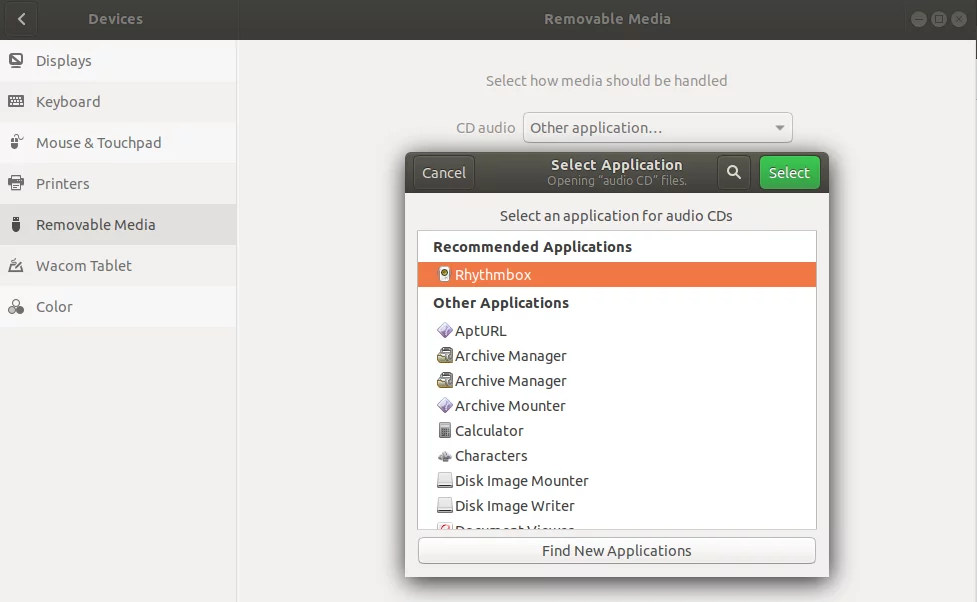Click the Calculator application icon
The width and height of the screenshot is (977, 602).
(x=445, y=431)
